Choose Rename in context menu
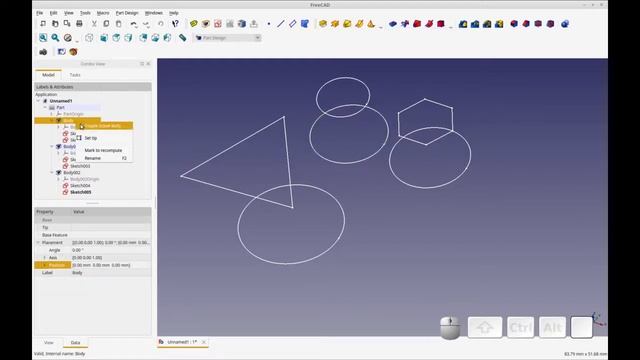Screen dimensions: 640x360 [93, 158]
